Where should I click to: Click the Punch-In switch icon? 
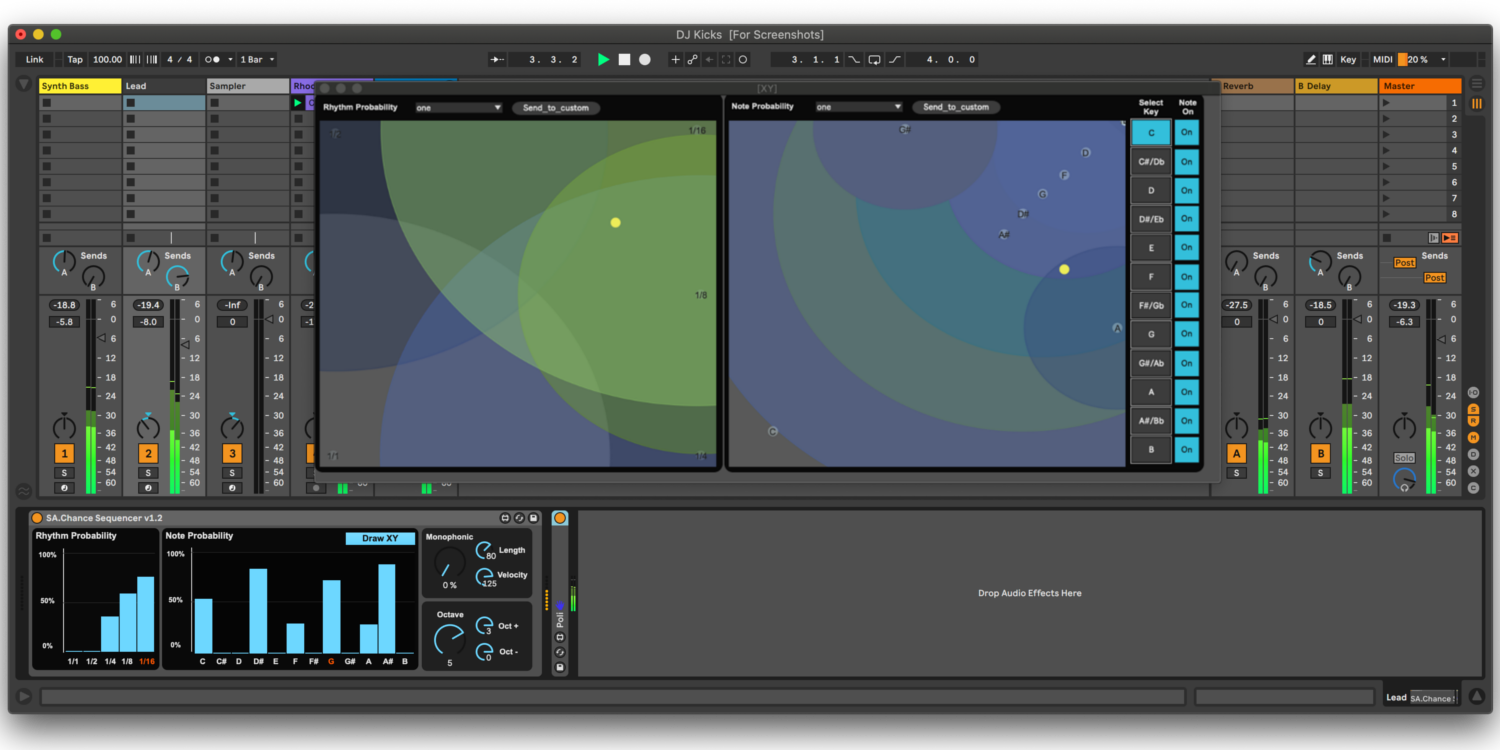(x=854, y=60)
